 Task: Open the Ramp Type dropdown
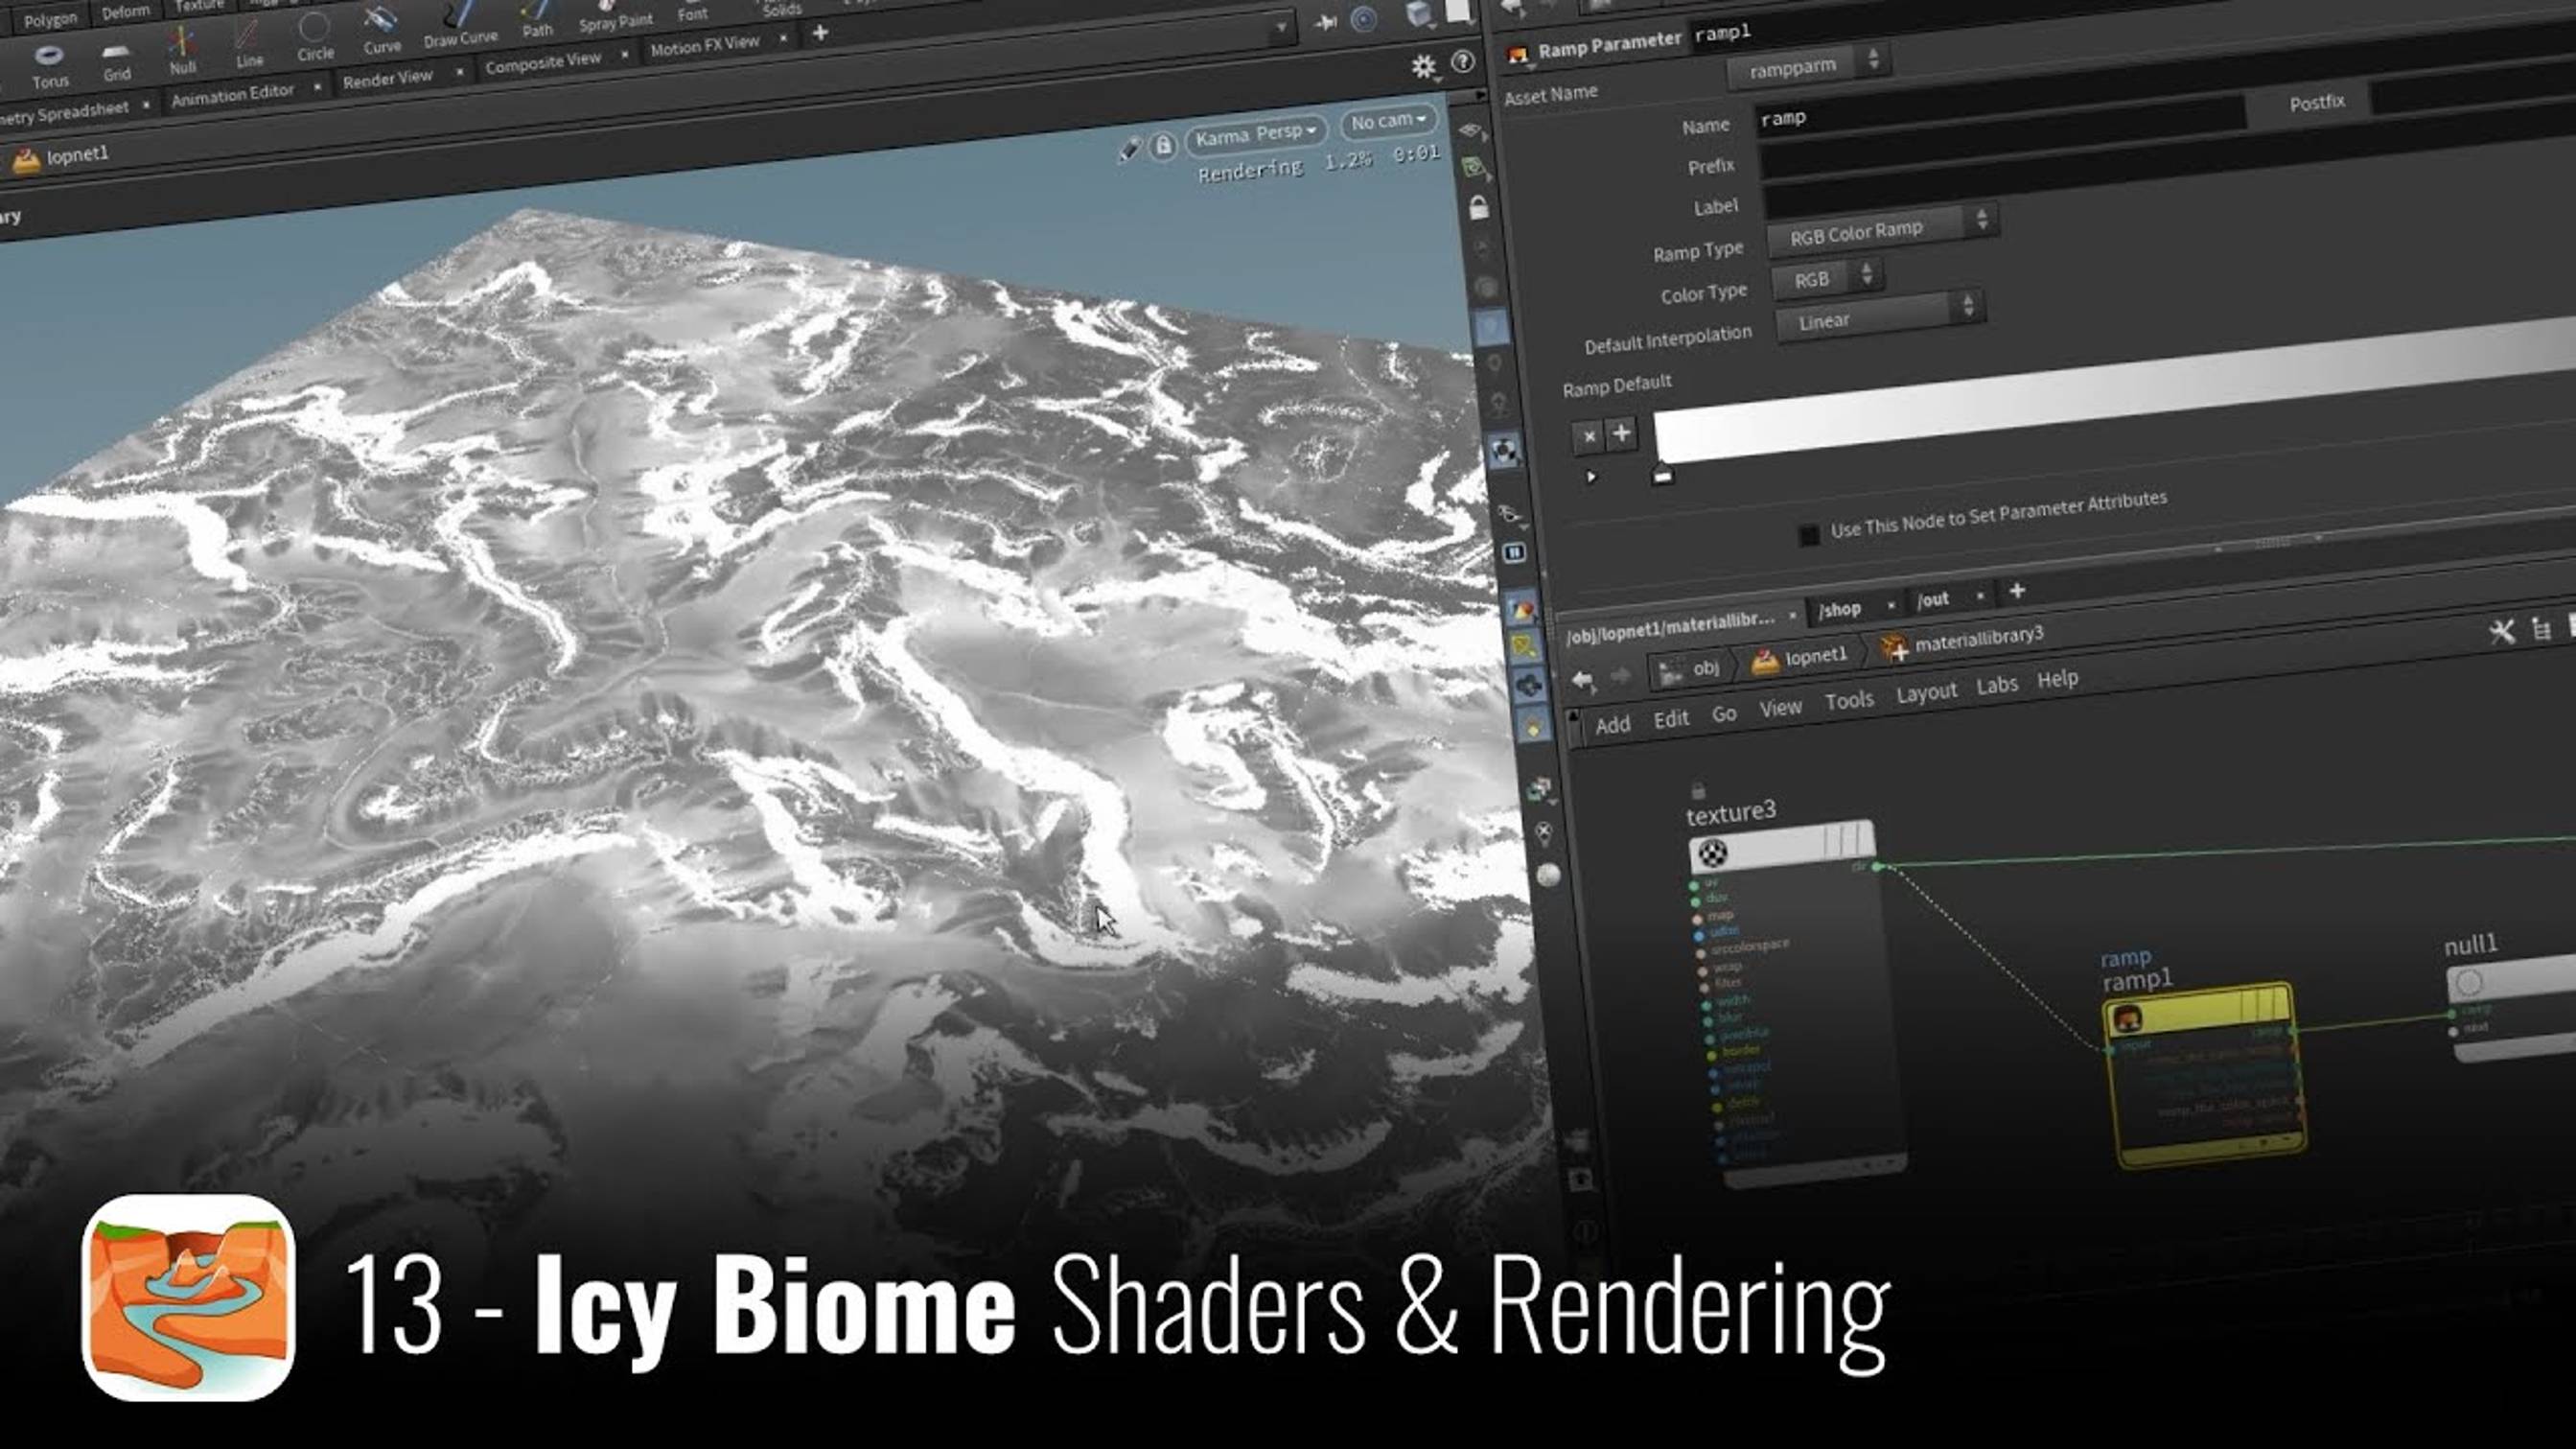(x=1882, y=231)
